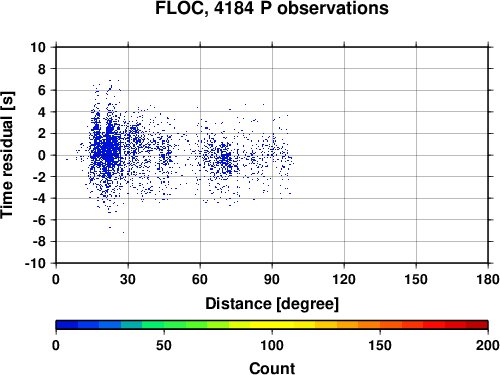The width and height of the screenshot is (500, 375).
Task: Click the plot title 'FLOC, 4184 P observations'
Action: [272, 8]
